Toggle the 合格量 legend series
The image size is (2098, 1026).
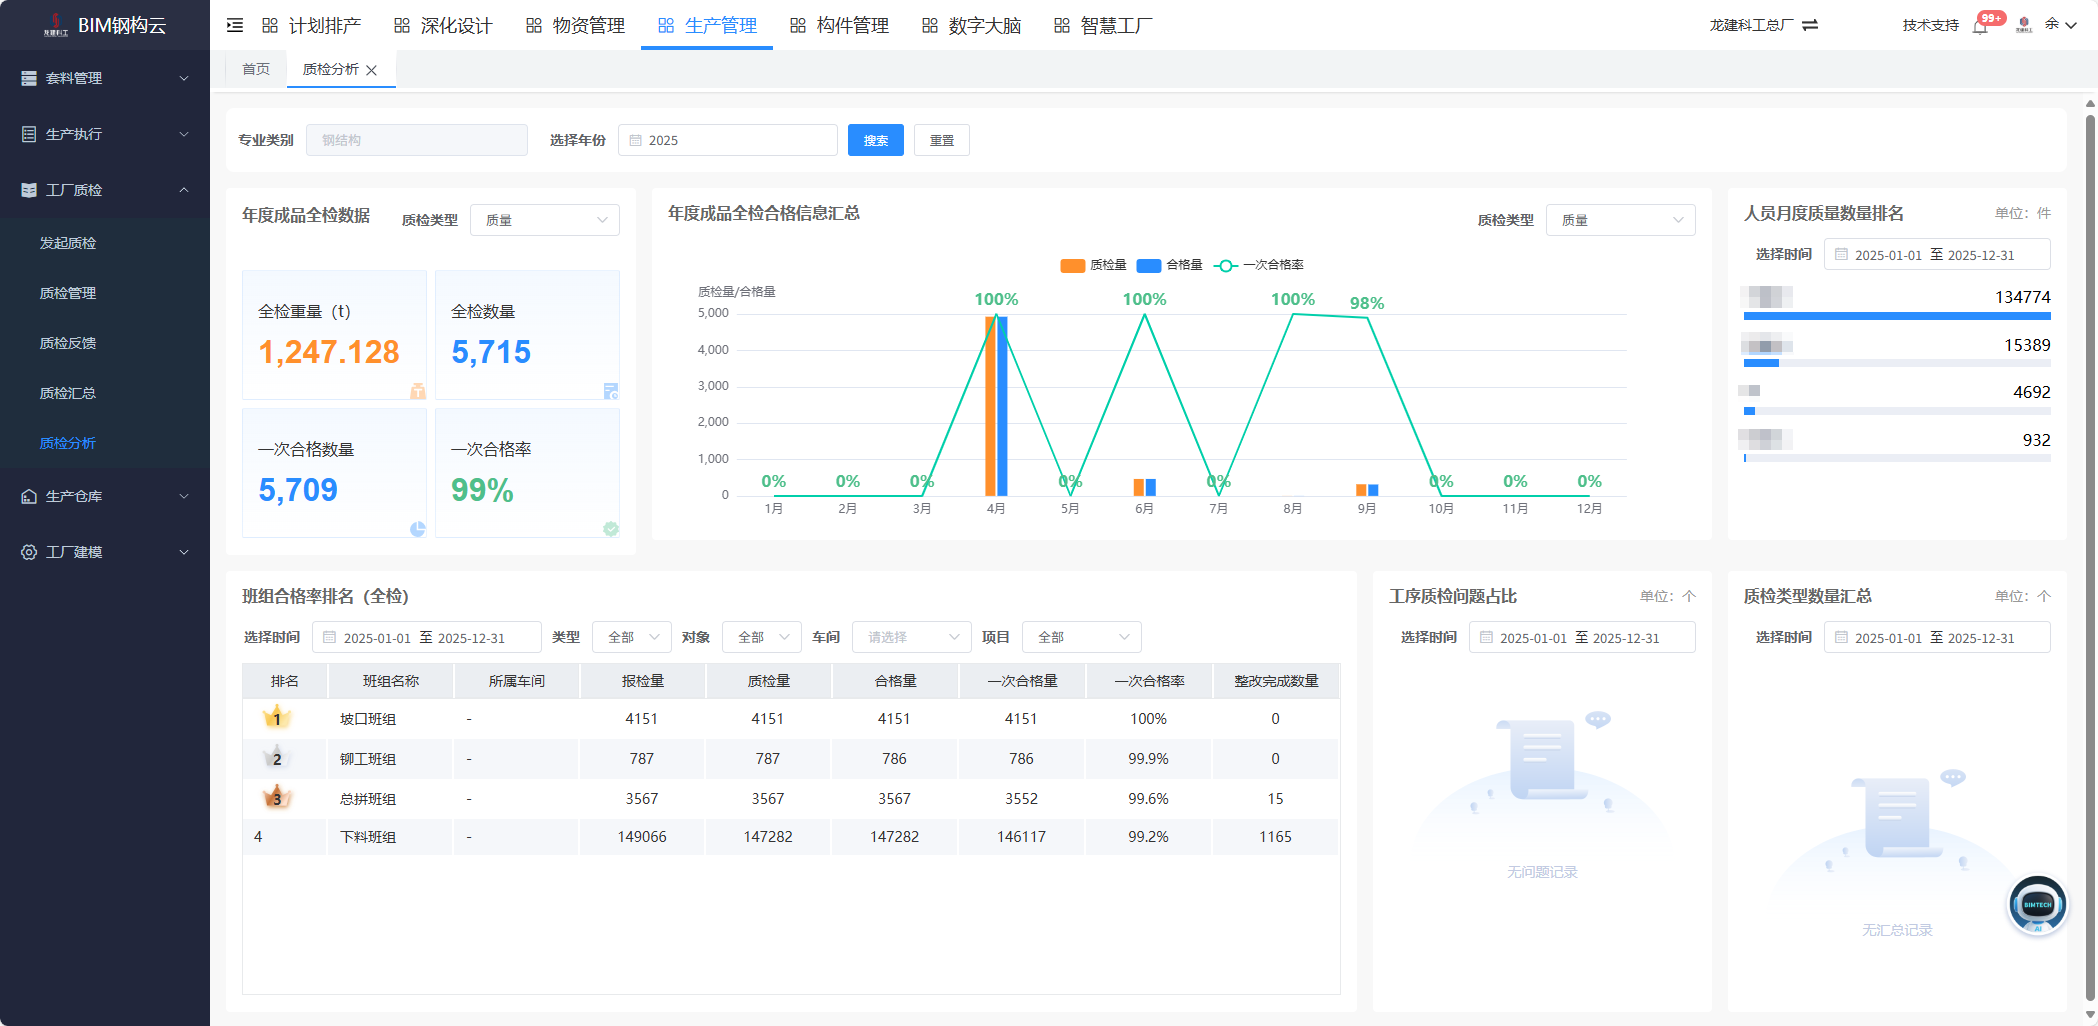[1170, 265]
